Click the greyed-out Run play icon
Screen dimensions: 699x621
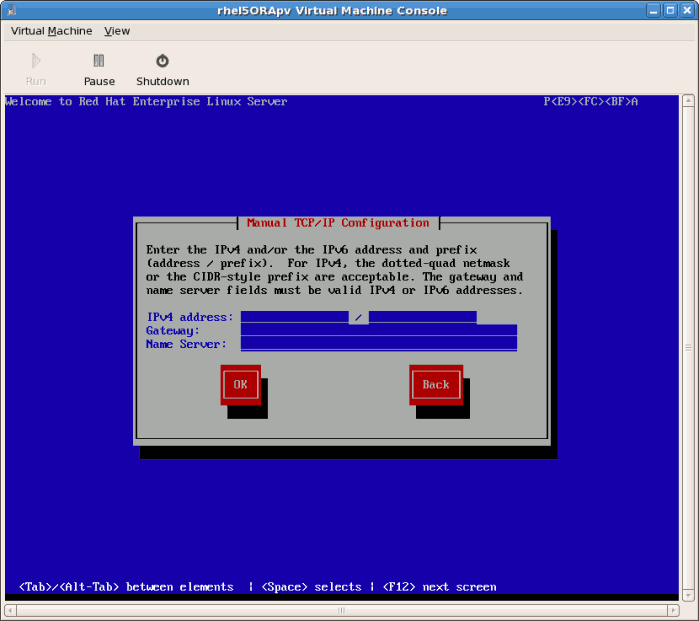(36, 61)
